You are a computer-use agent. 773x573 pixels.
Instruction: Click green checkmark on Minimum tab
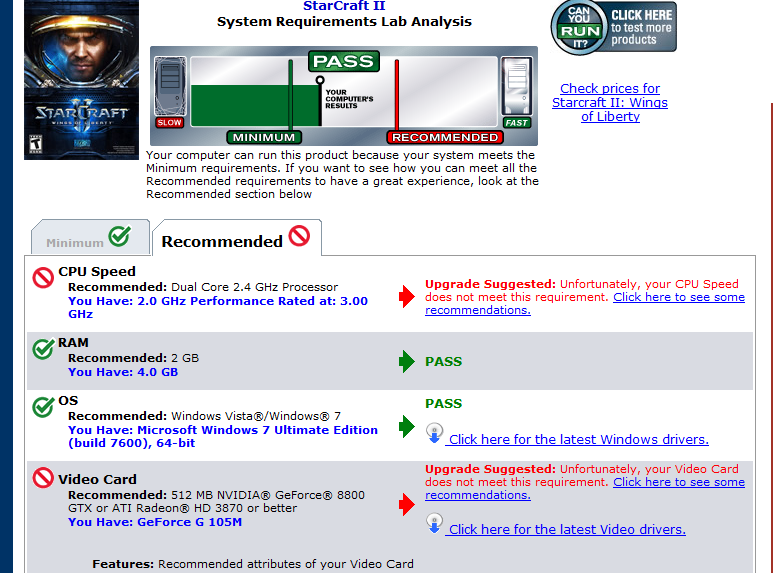tap(120, 236)
